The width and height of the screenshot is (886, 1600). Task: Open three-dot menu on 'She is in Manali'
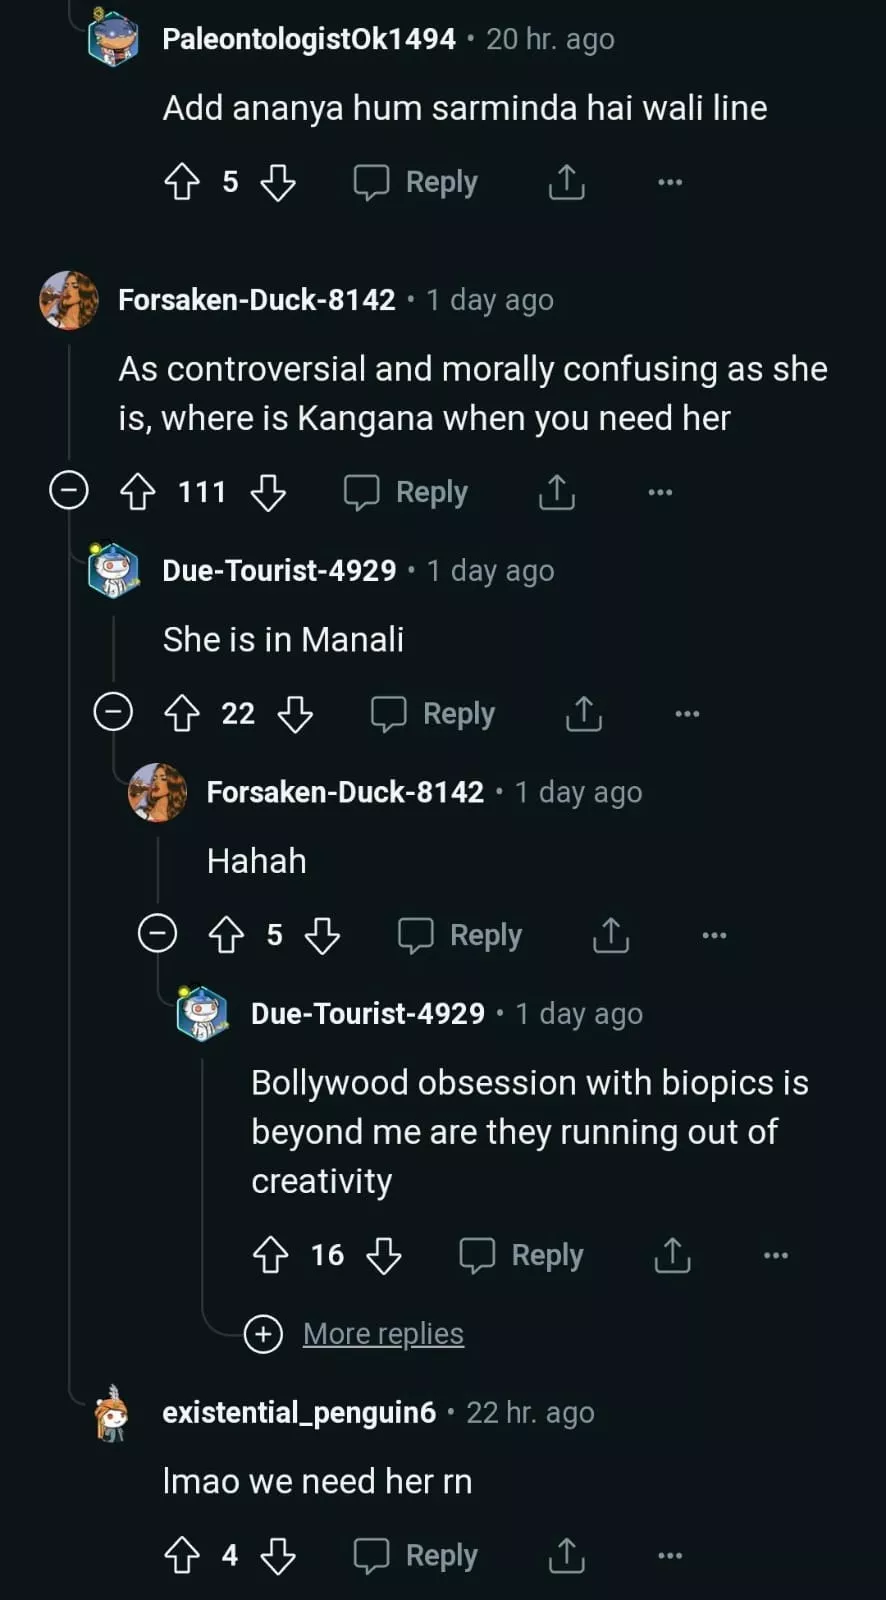point(687,714)
